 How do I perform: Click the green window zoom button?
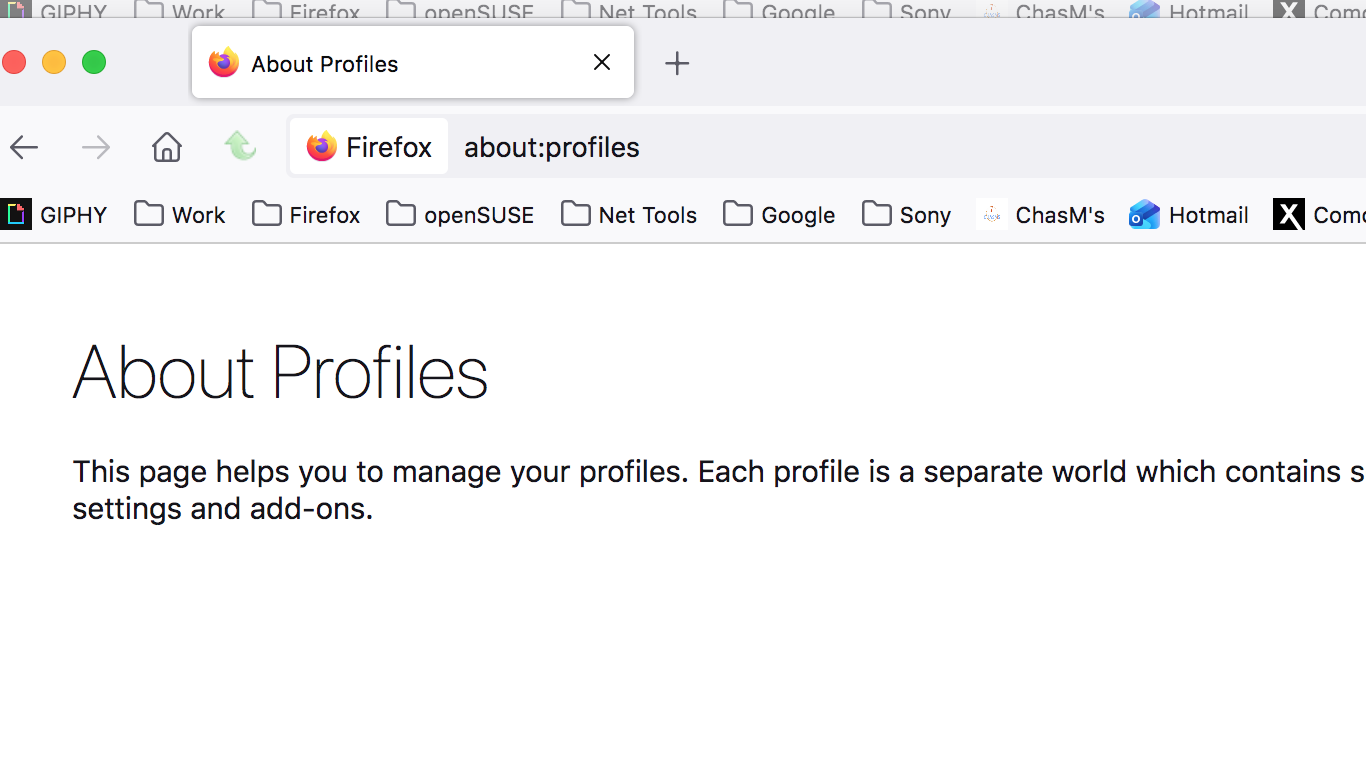pos(94,63)
